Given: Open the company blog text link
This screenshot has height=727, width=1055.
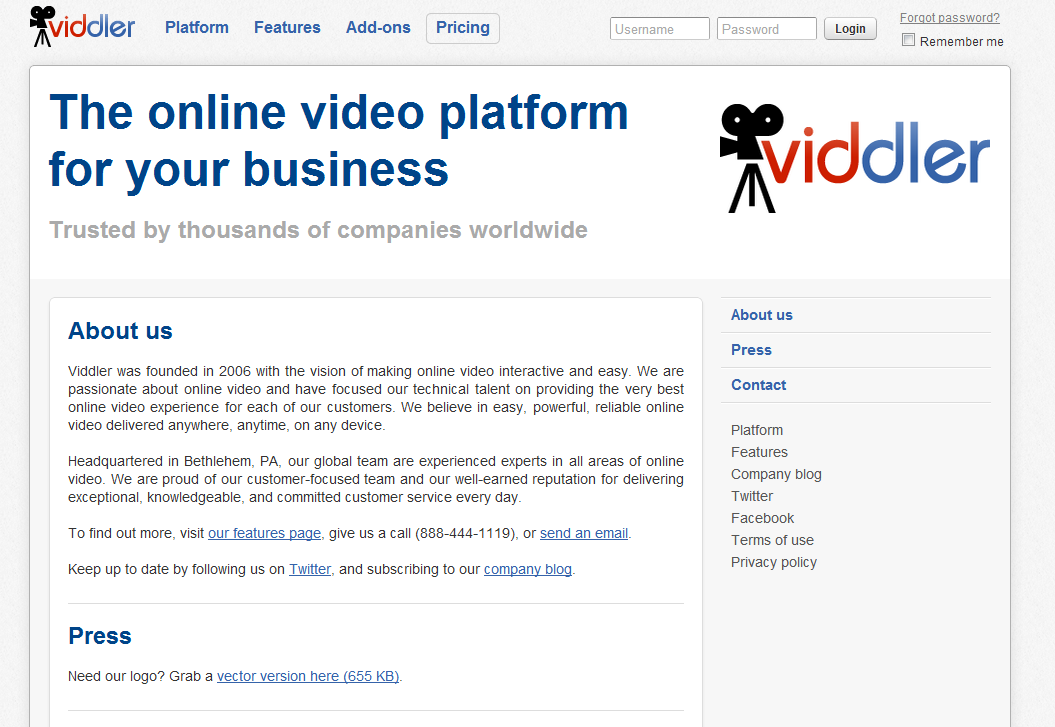Looking at the screenshot, I should [528, 569].
